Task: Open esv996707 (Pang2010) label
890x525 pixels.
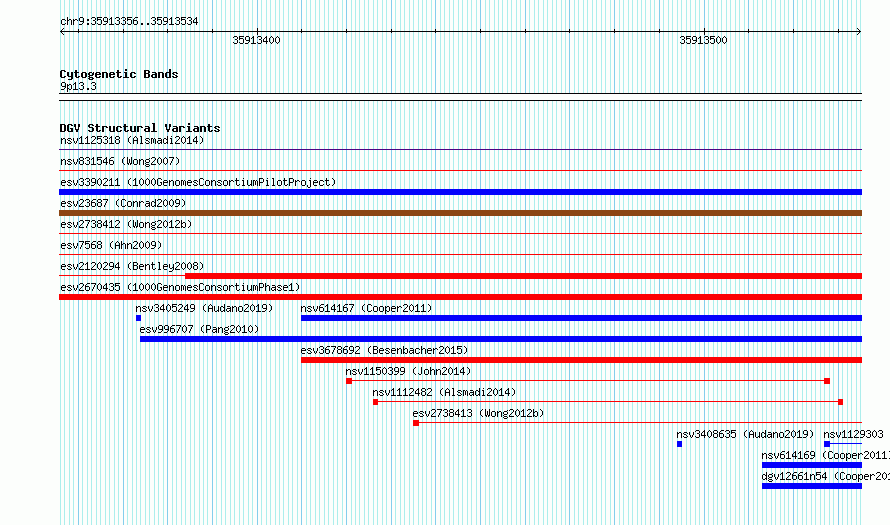Action: [199, 329]
